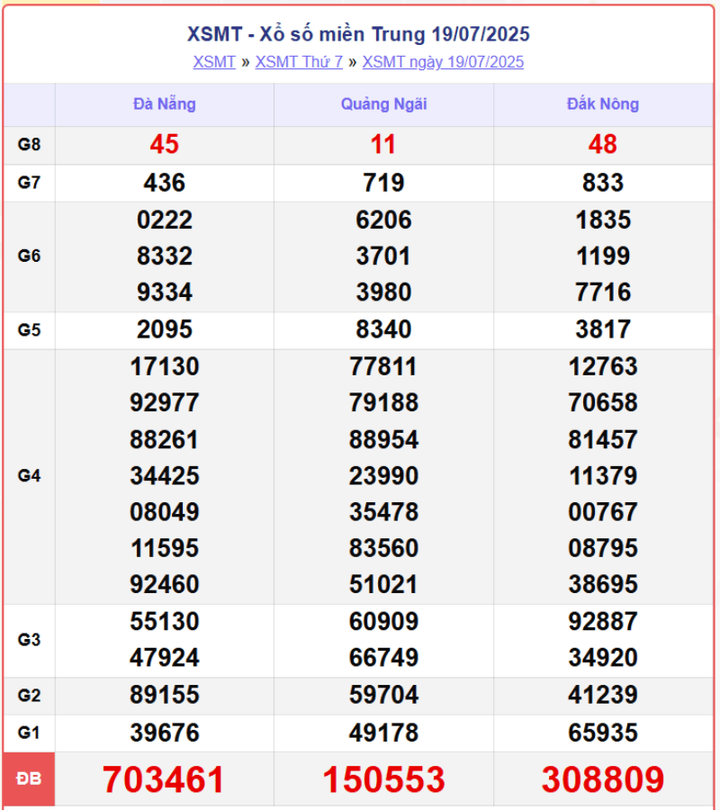This screenshot has height=810, width=720.
Task: Open the XSMT ngày 19/07/2025 link
Action: (x=443, y=62)
